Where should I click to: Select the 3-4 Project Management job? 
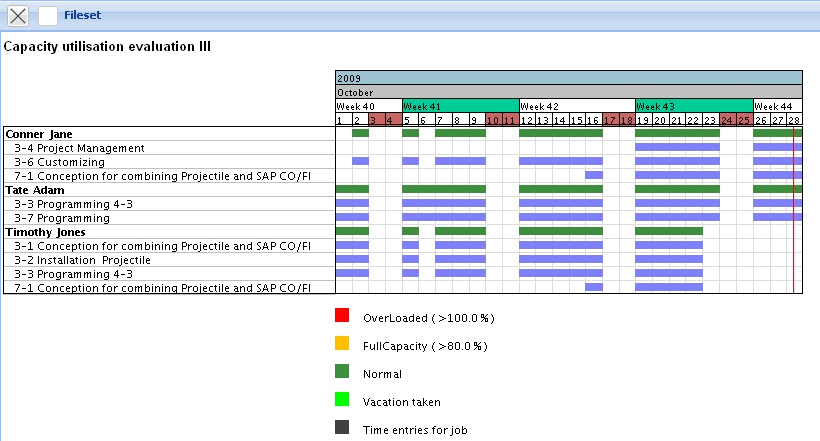pos(79,148)
